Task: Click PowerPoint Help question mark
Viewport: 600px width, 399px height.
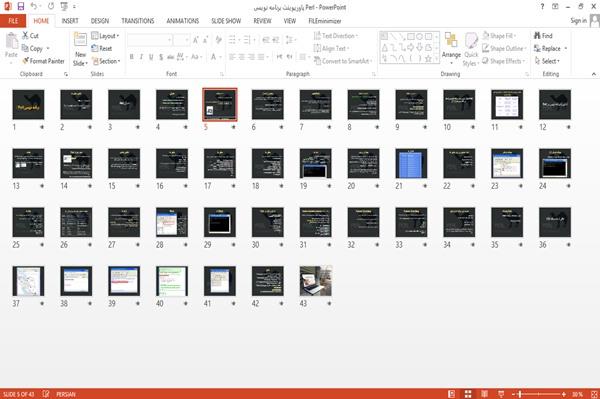Action: click(x=542, y=7)
